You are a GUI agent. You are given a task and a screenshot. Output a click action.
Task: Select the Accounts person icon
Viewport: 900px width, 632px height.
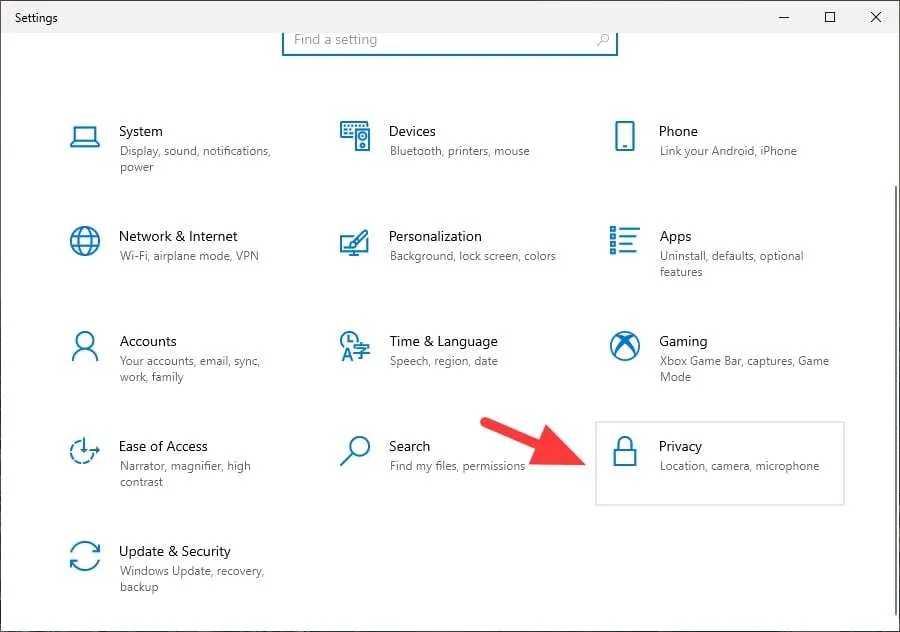point(85,346)
